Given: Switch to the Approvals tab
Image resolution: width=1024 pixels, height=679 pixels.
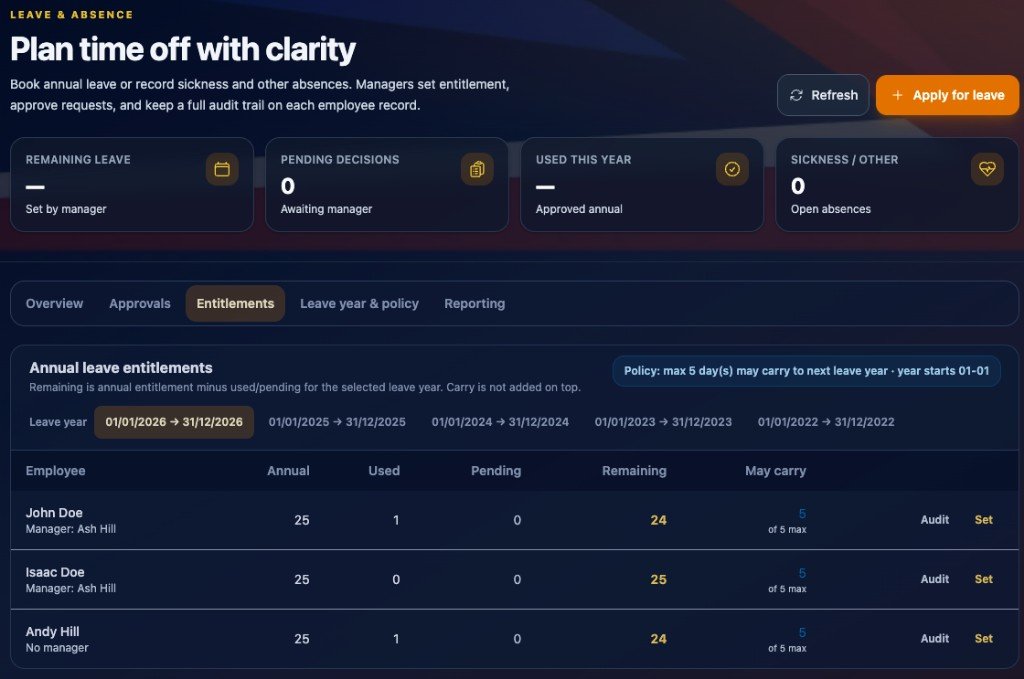Looking at the screenshot, I should [140, 304].
